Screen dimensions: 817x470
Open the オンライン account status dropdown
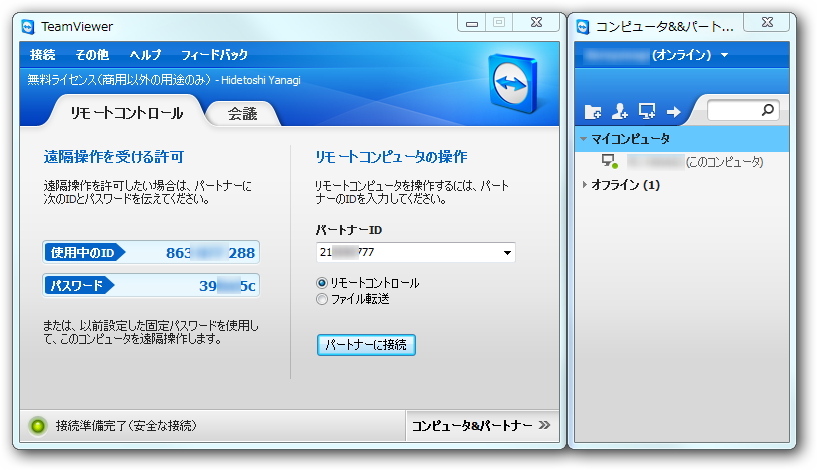coord(724,55)
